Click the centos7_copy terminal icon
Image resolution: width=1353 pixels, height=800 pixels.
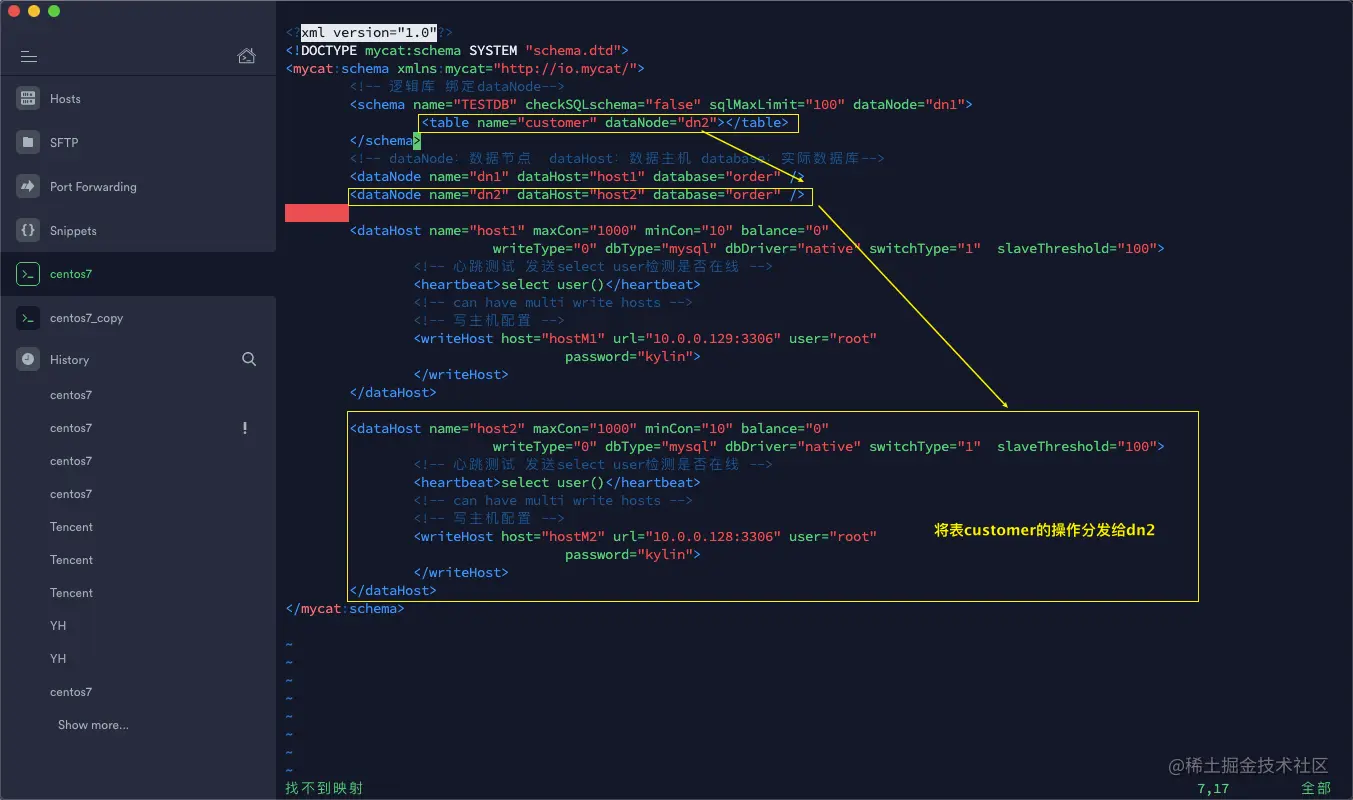click(28, 318)
